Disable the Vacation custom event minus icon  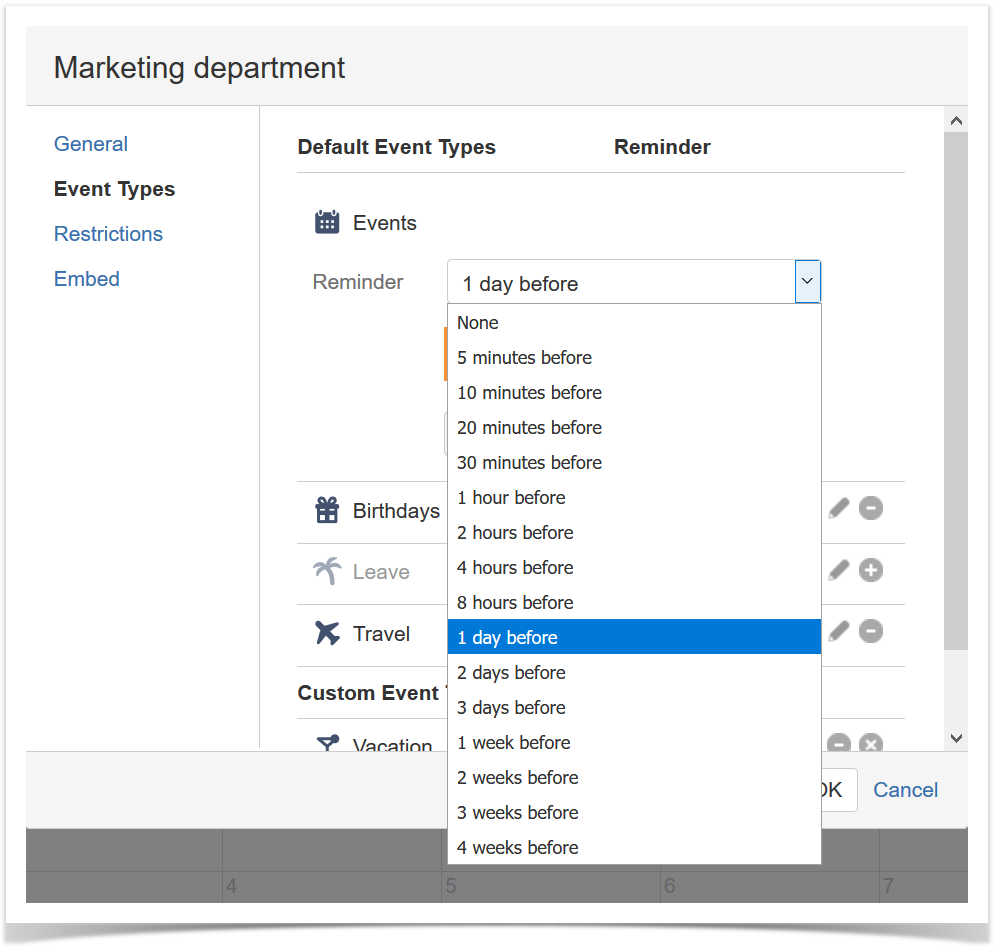[838, 742]
